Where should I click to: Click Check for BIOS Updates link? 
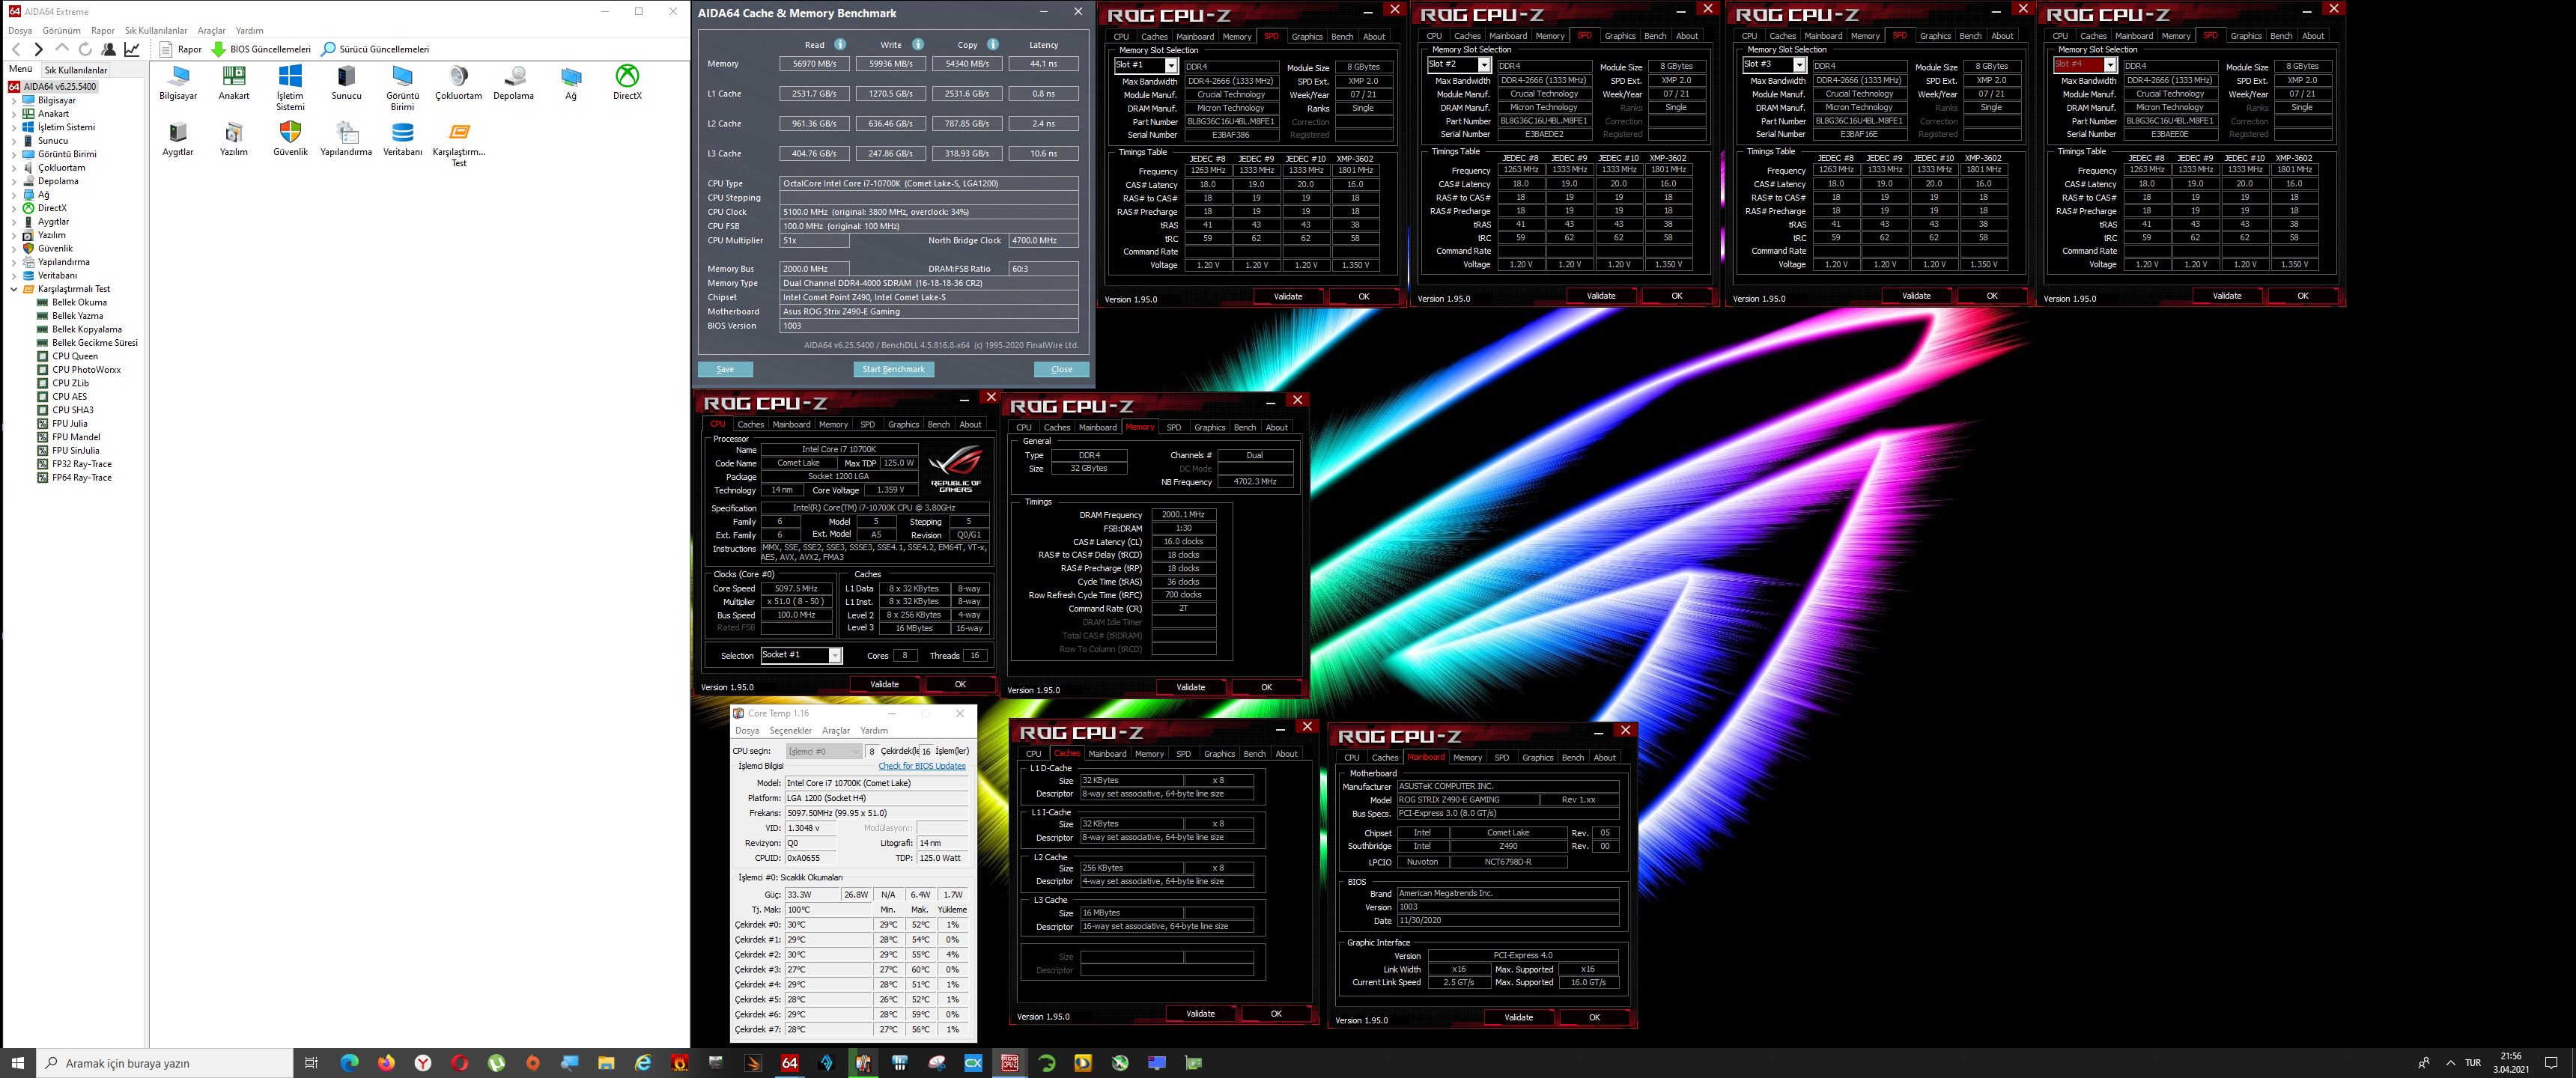pos(922,766)
